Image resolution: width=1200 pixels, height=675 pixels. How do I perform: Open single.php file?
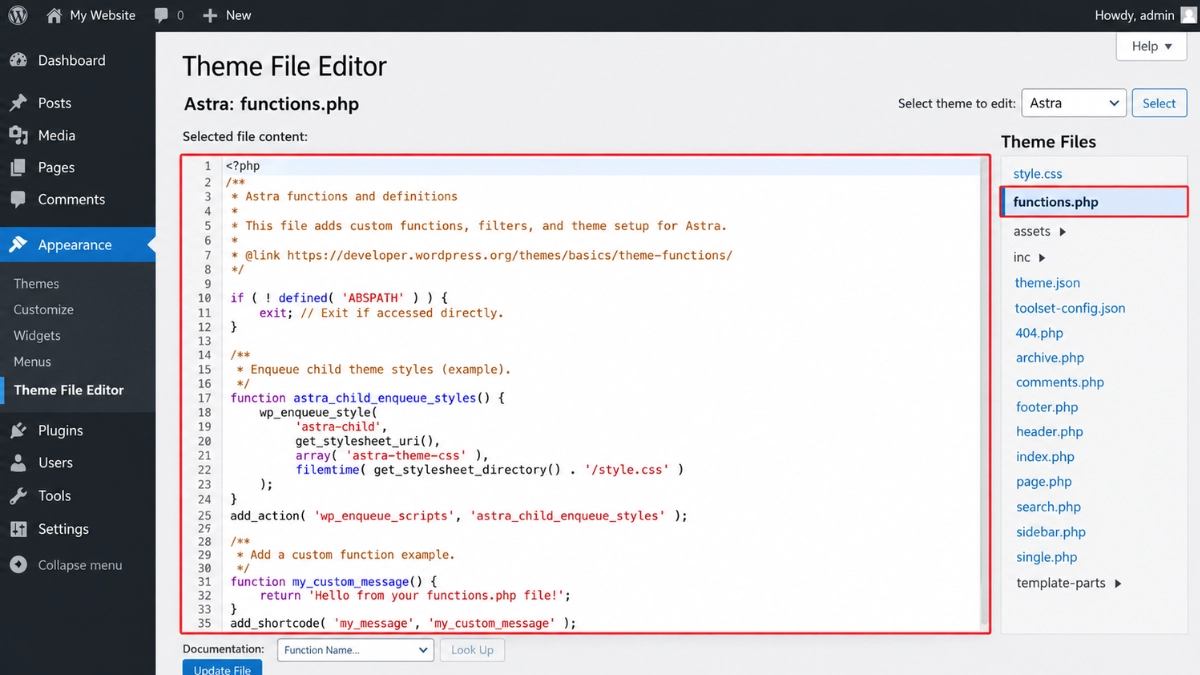click(x=1046, y=557)
